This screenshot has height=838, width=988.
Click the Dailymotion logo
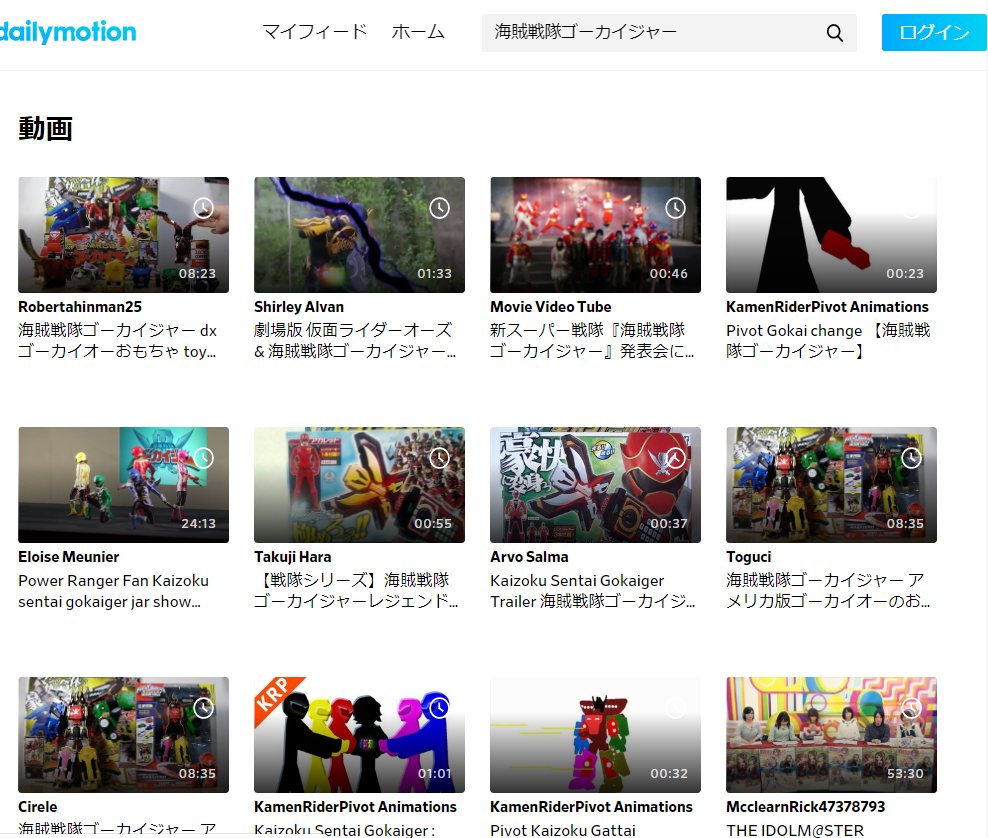click(67, 32)
